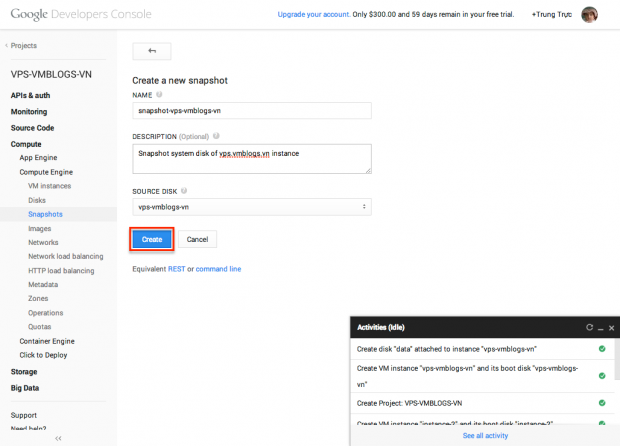
Task: Click the back arrow button
Action: (152, 51)
